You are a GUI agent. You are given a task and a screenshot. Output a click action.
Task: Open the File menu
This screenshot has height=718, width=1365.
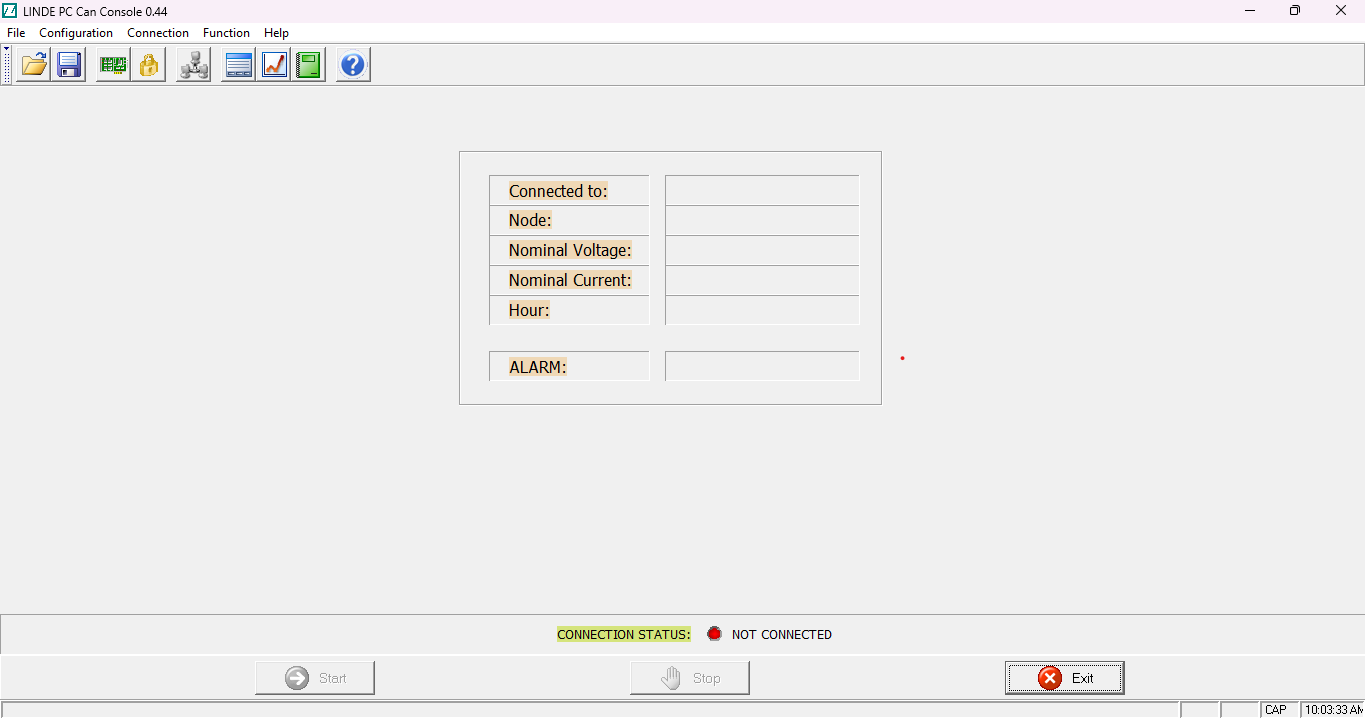pos(16,33)
